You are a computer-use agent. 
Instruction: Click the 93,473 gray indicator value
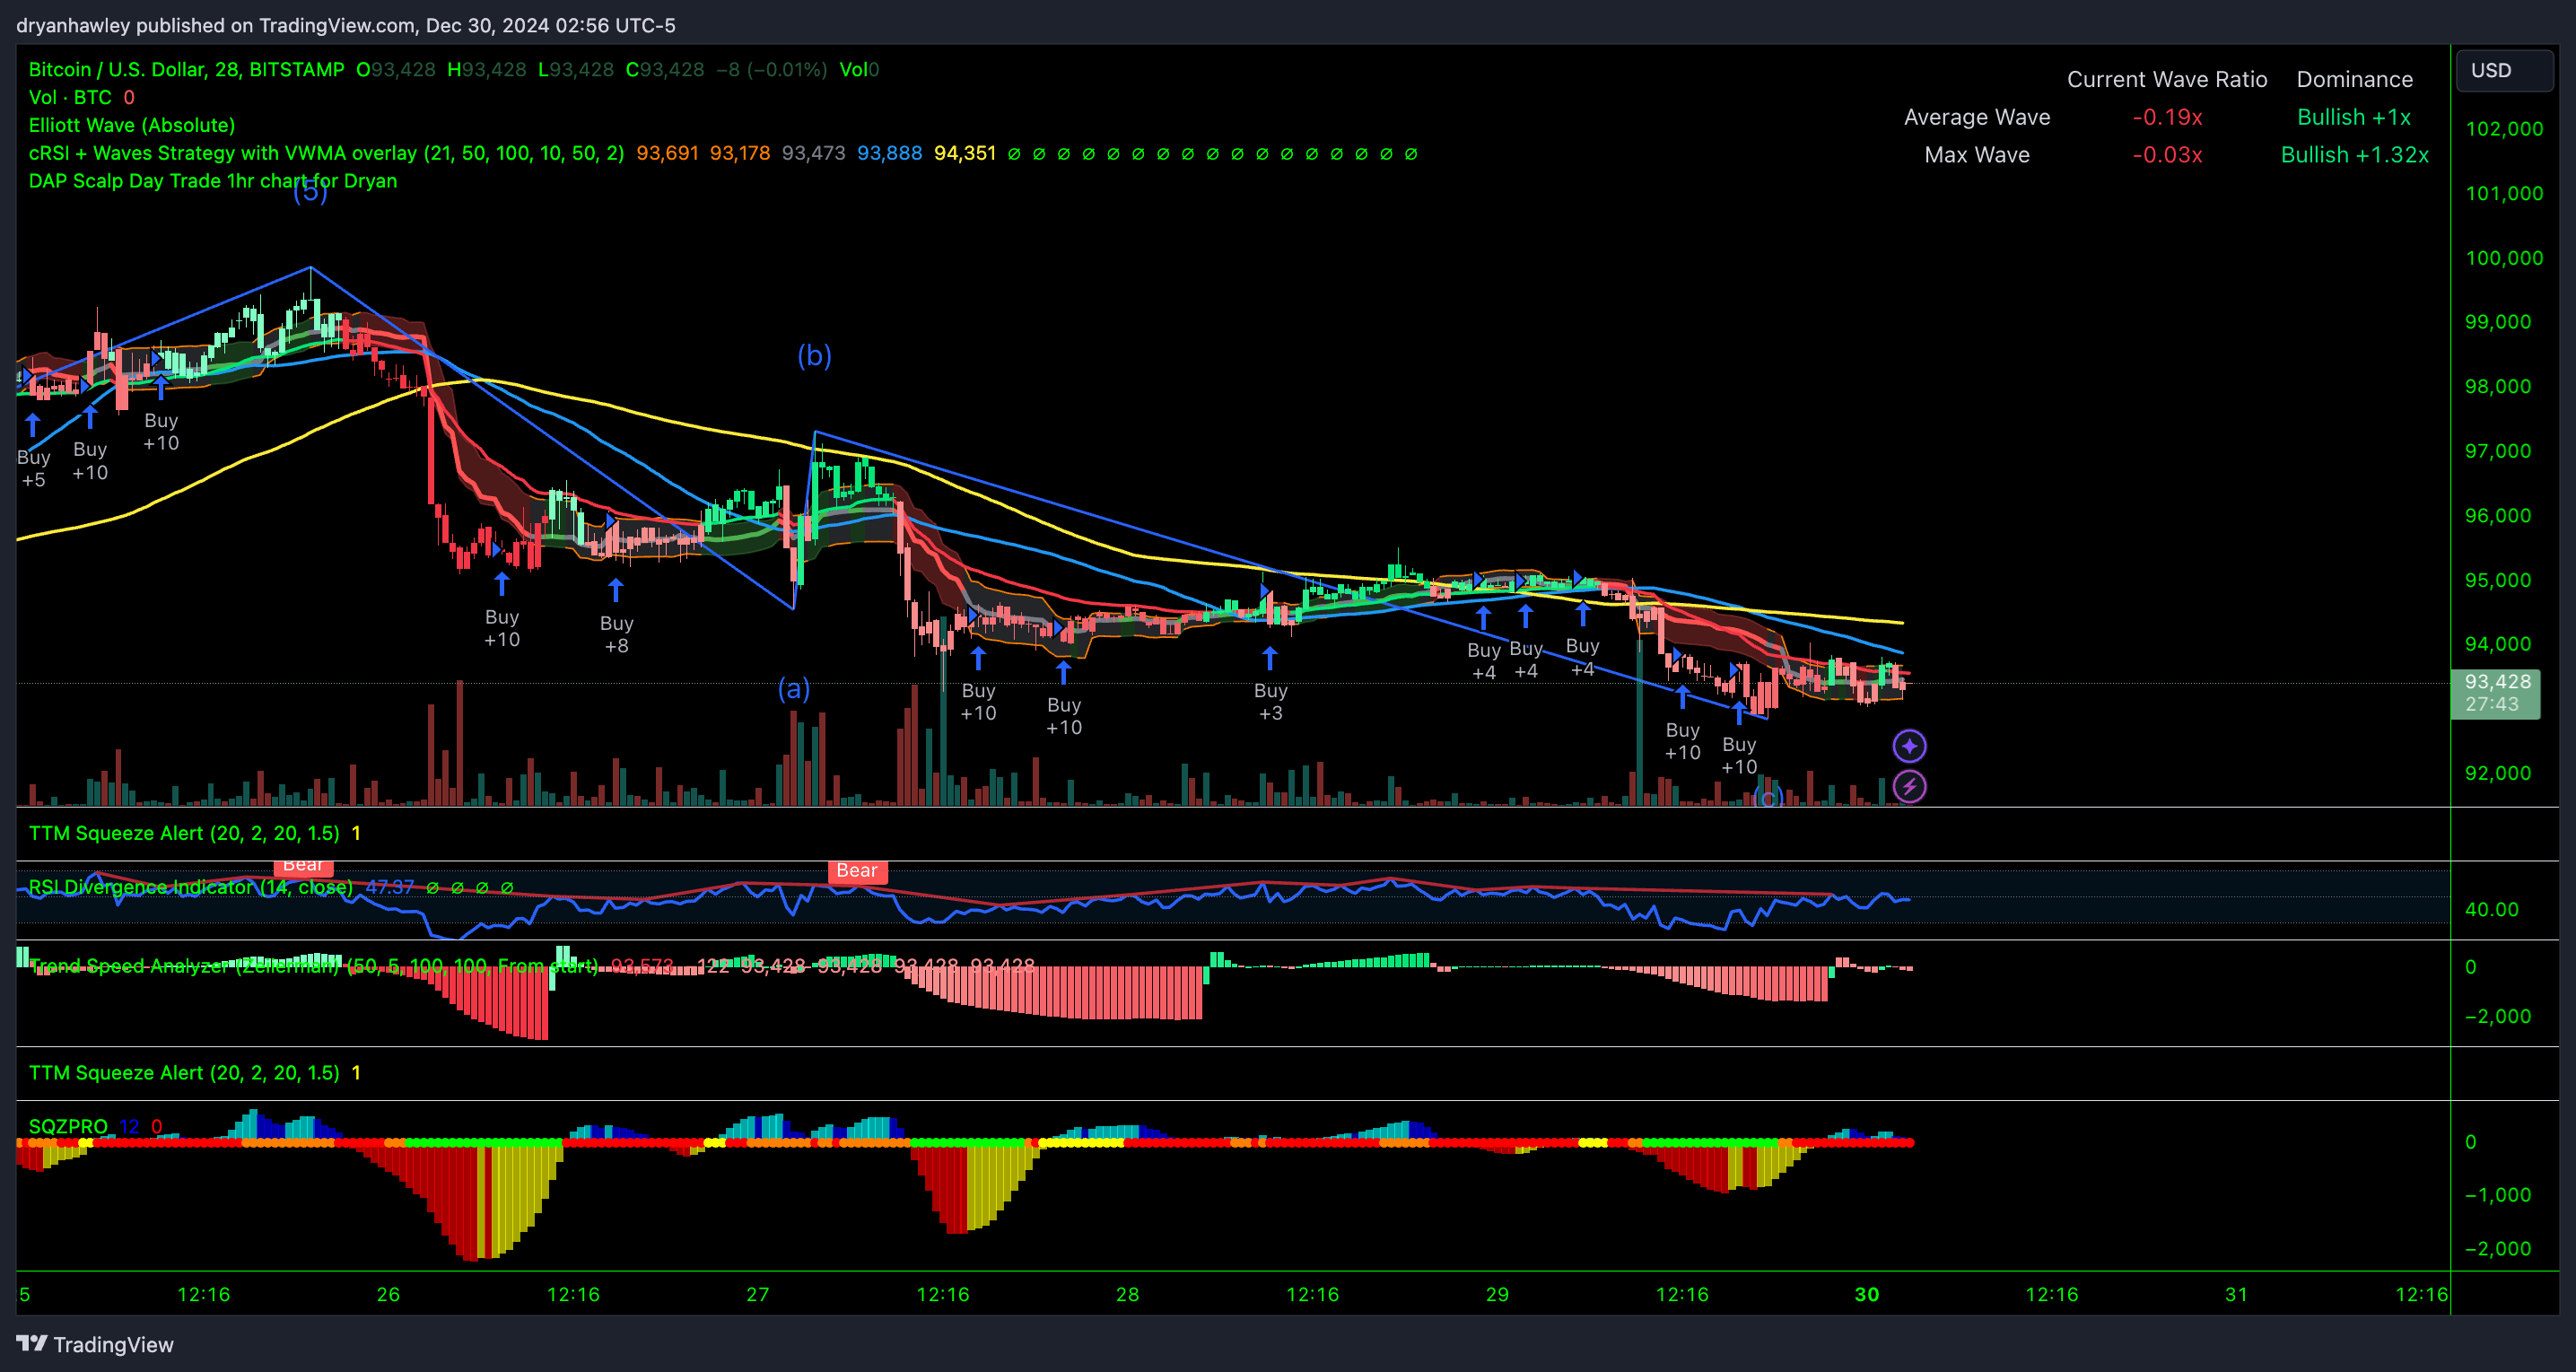[813, 153]
